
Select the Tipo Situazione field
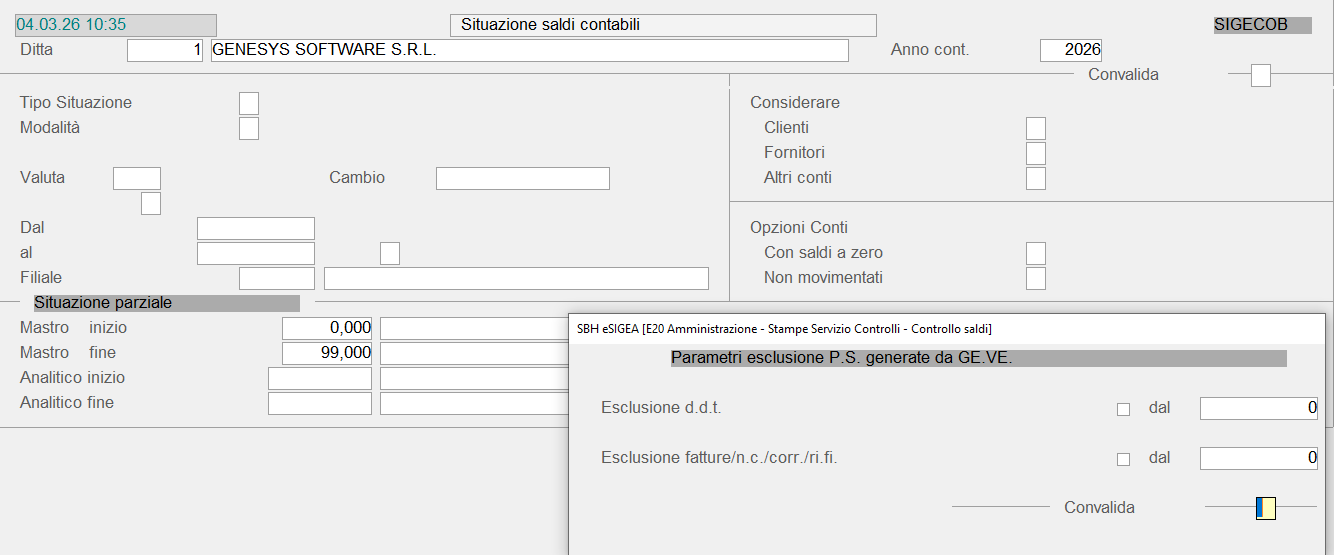click(249, 103)
